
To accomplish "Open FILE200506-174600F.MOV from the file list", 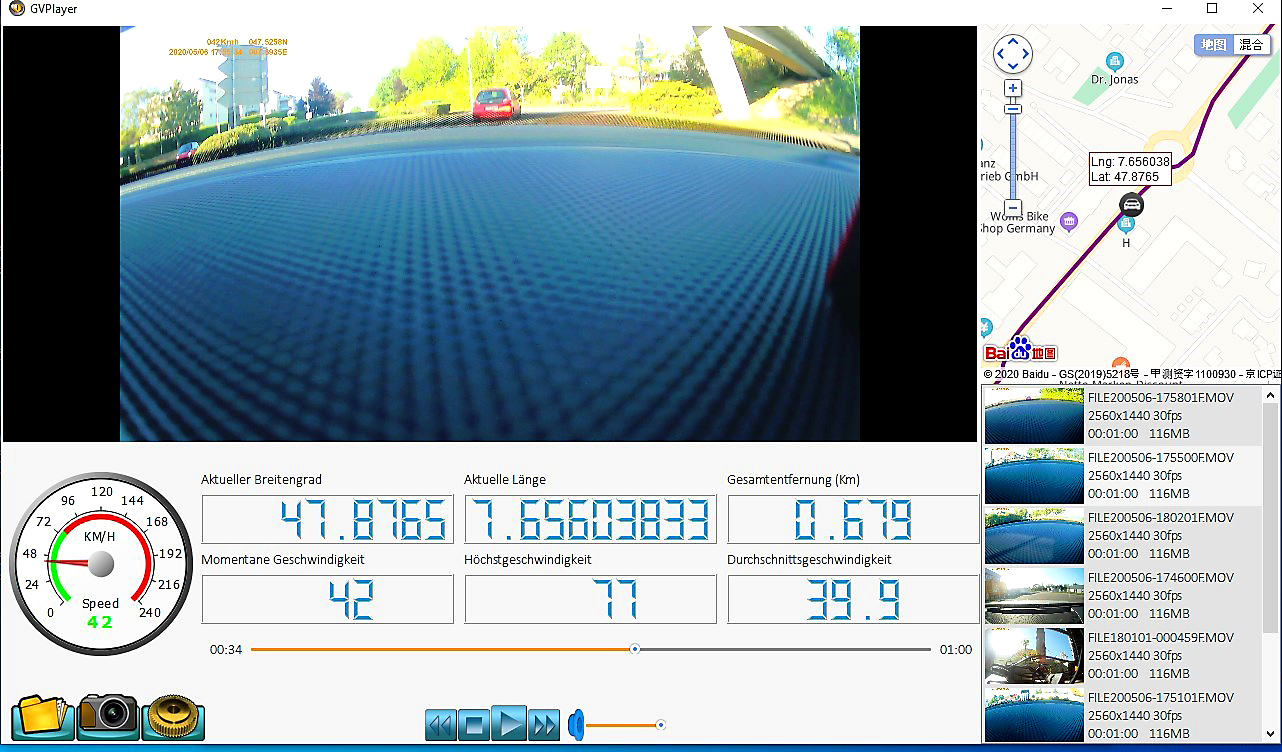I will point(1130,596).
